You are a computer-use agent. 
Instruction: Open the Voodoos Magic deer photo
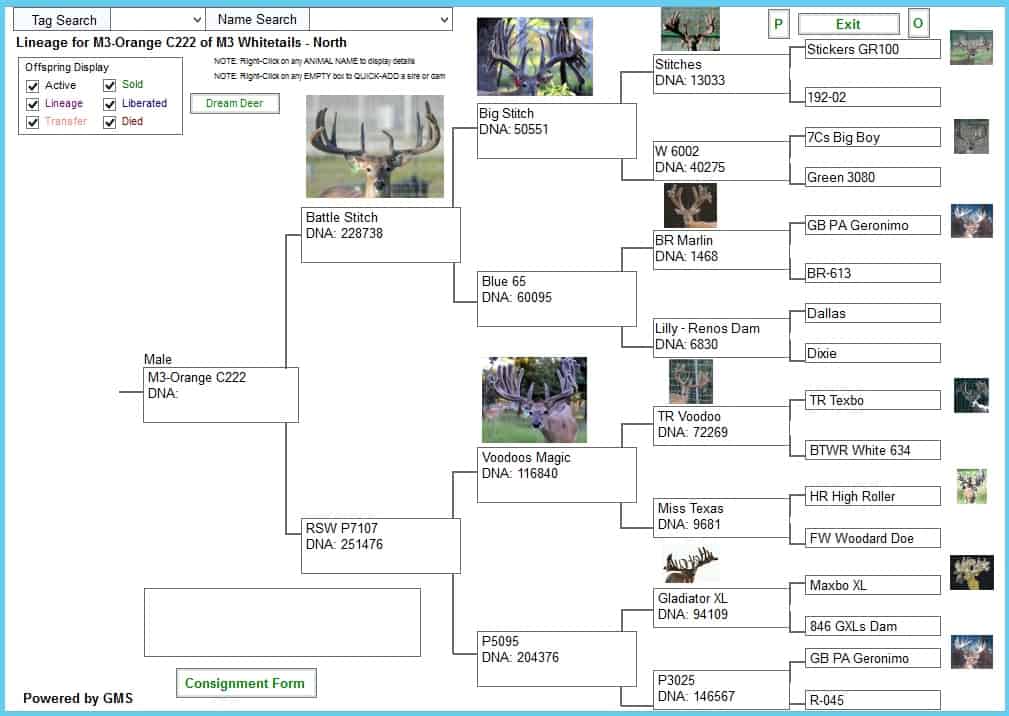pyautogui.click(x=534, y=399)
